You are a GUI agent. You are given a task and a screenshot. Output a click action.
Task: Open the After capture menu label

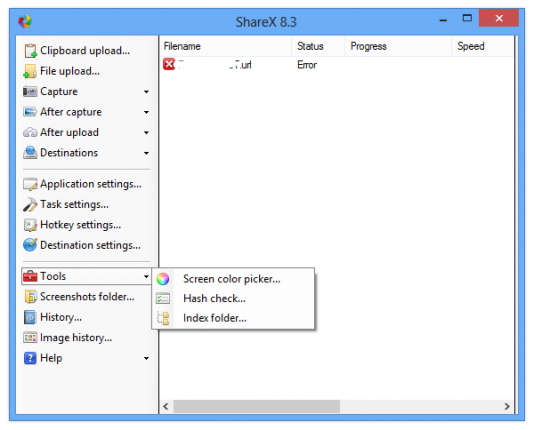(x=71, y=112)
